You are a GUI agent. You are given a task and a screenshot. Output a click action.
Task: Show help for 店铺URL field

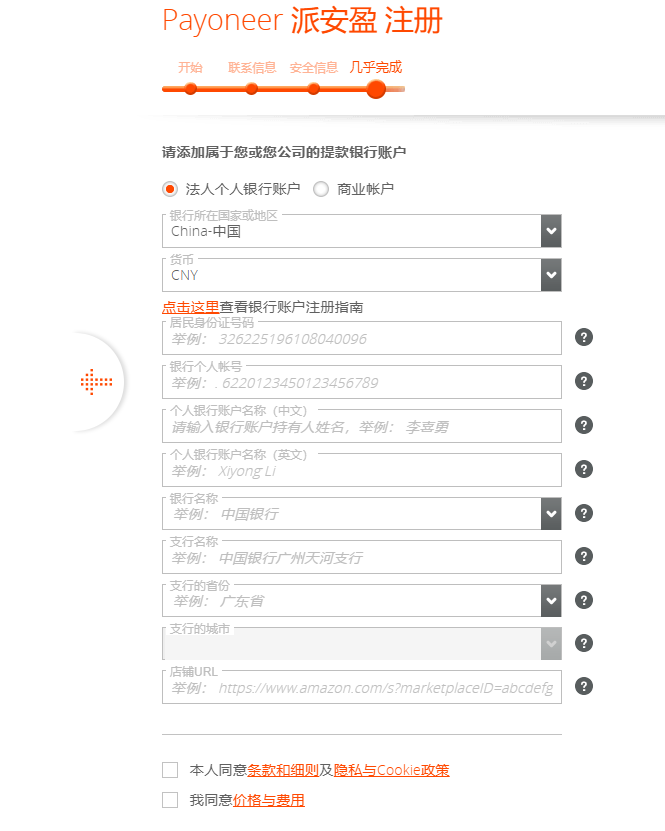[x=585, y=686]
